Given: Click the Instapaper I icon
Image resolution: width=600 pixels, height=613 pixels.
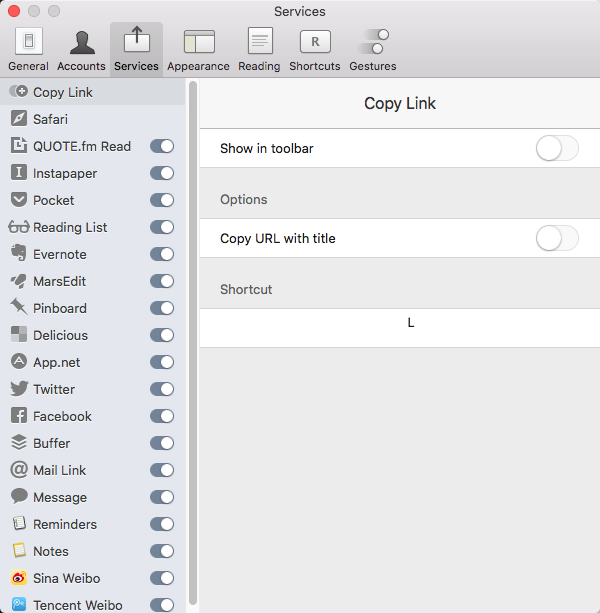Looking at the screenshot, I should [19, 172].
